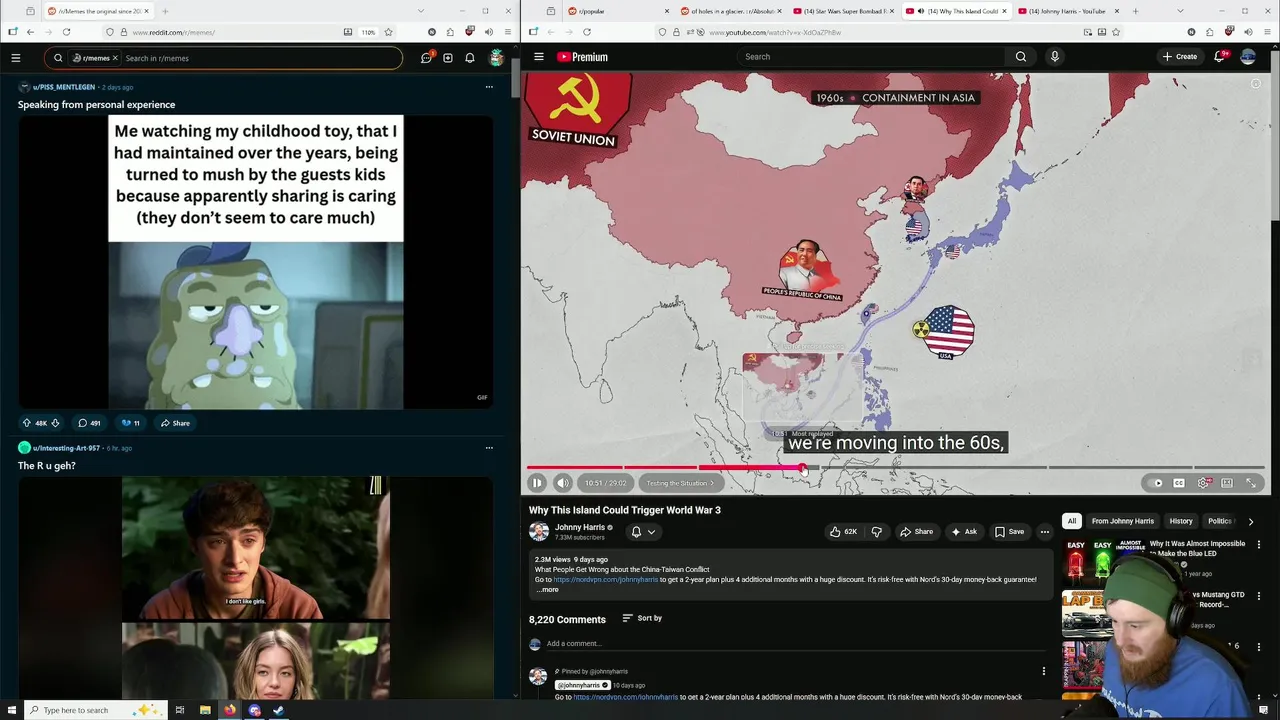Upvote the 'Speaking from personal experience' post
Image resolution: width=1280 pixels, height=720 pixels.
click(27, 423)
